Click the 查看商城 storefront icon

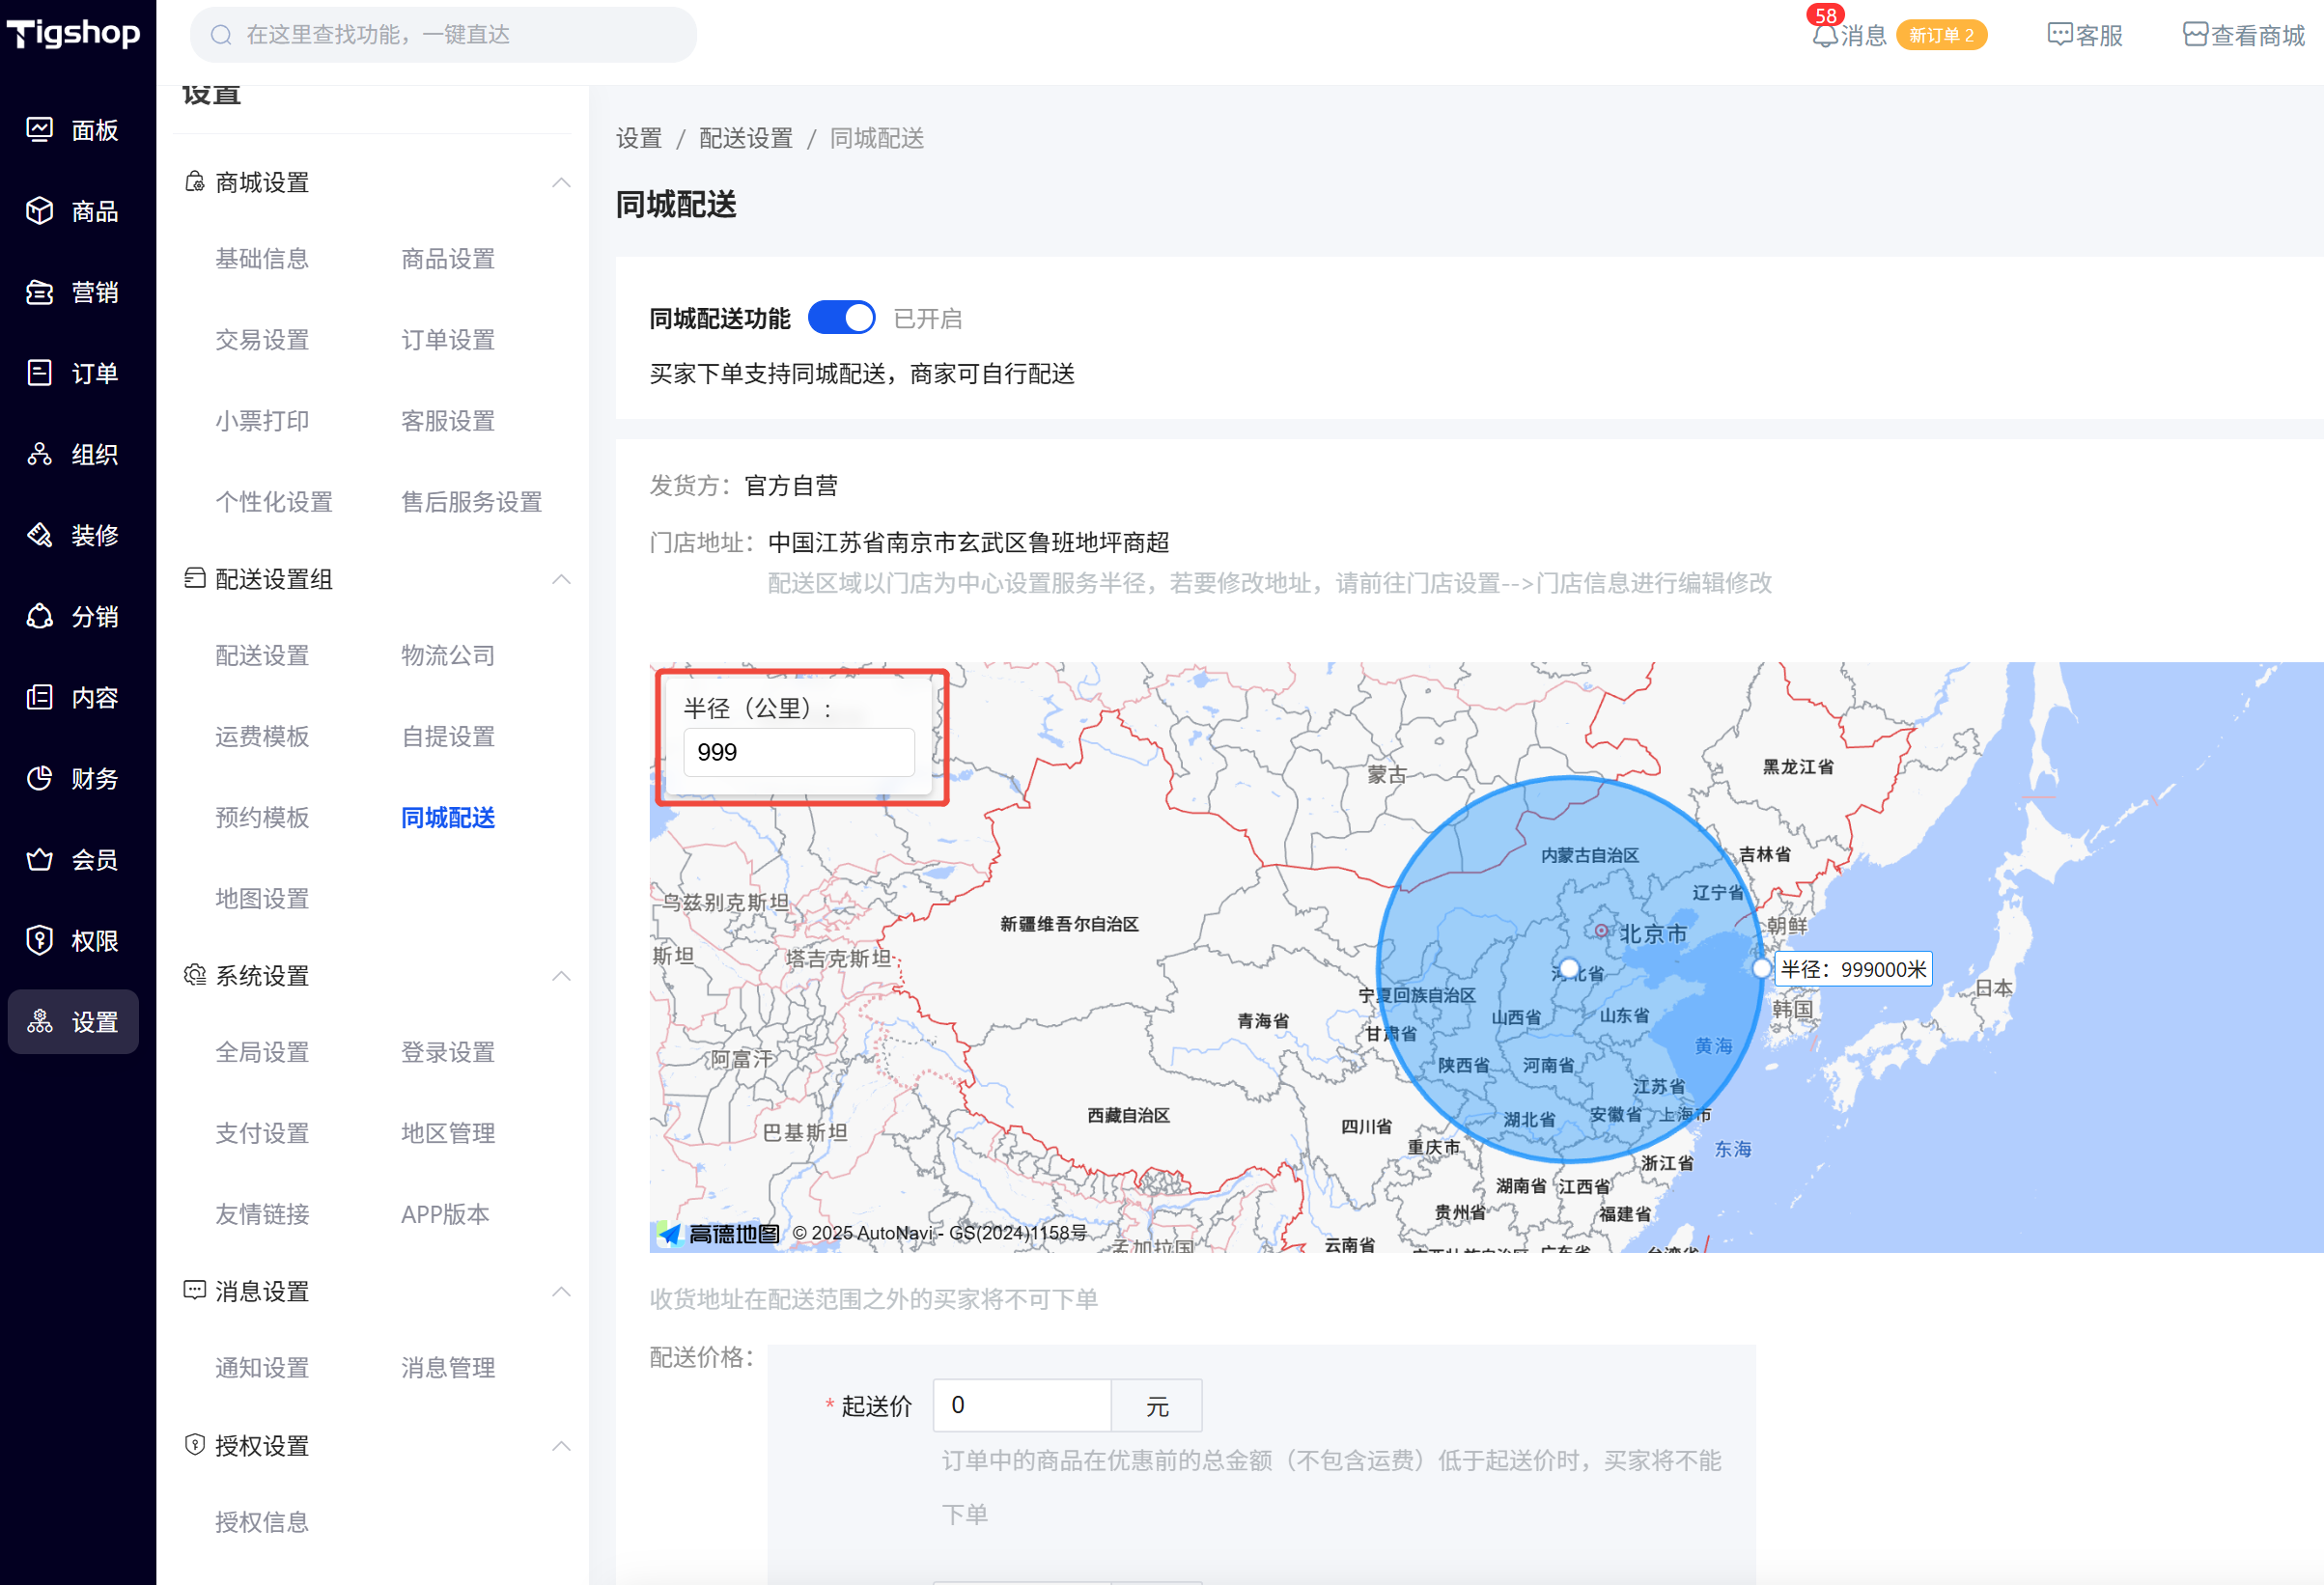[2194, 36]
